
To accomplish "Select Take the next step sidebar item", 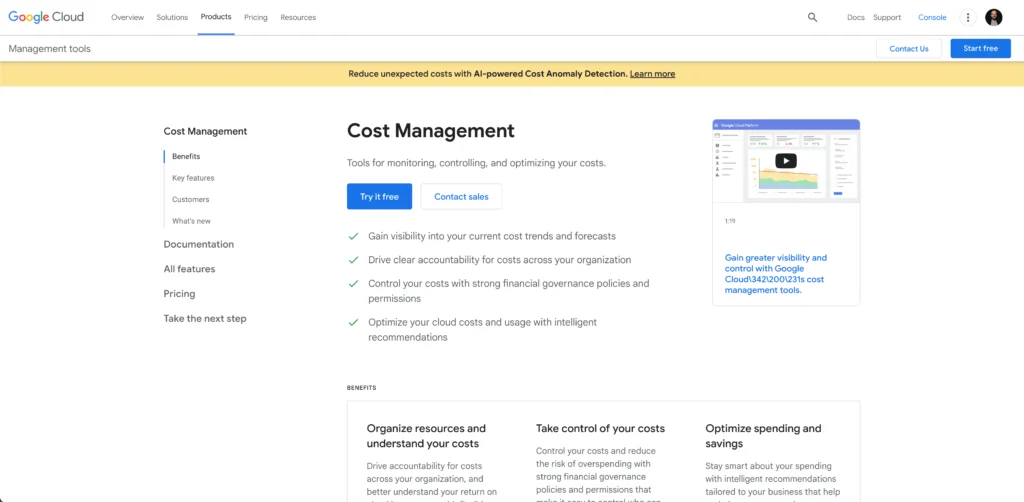I will (x=205, y=319).
